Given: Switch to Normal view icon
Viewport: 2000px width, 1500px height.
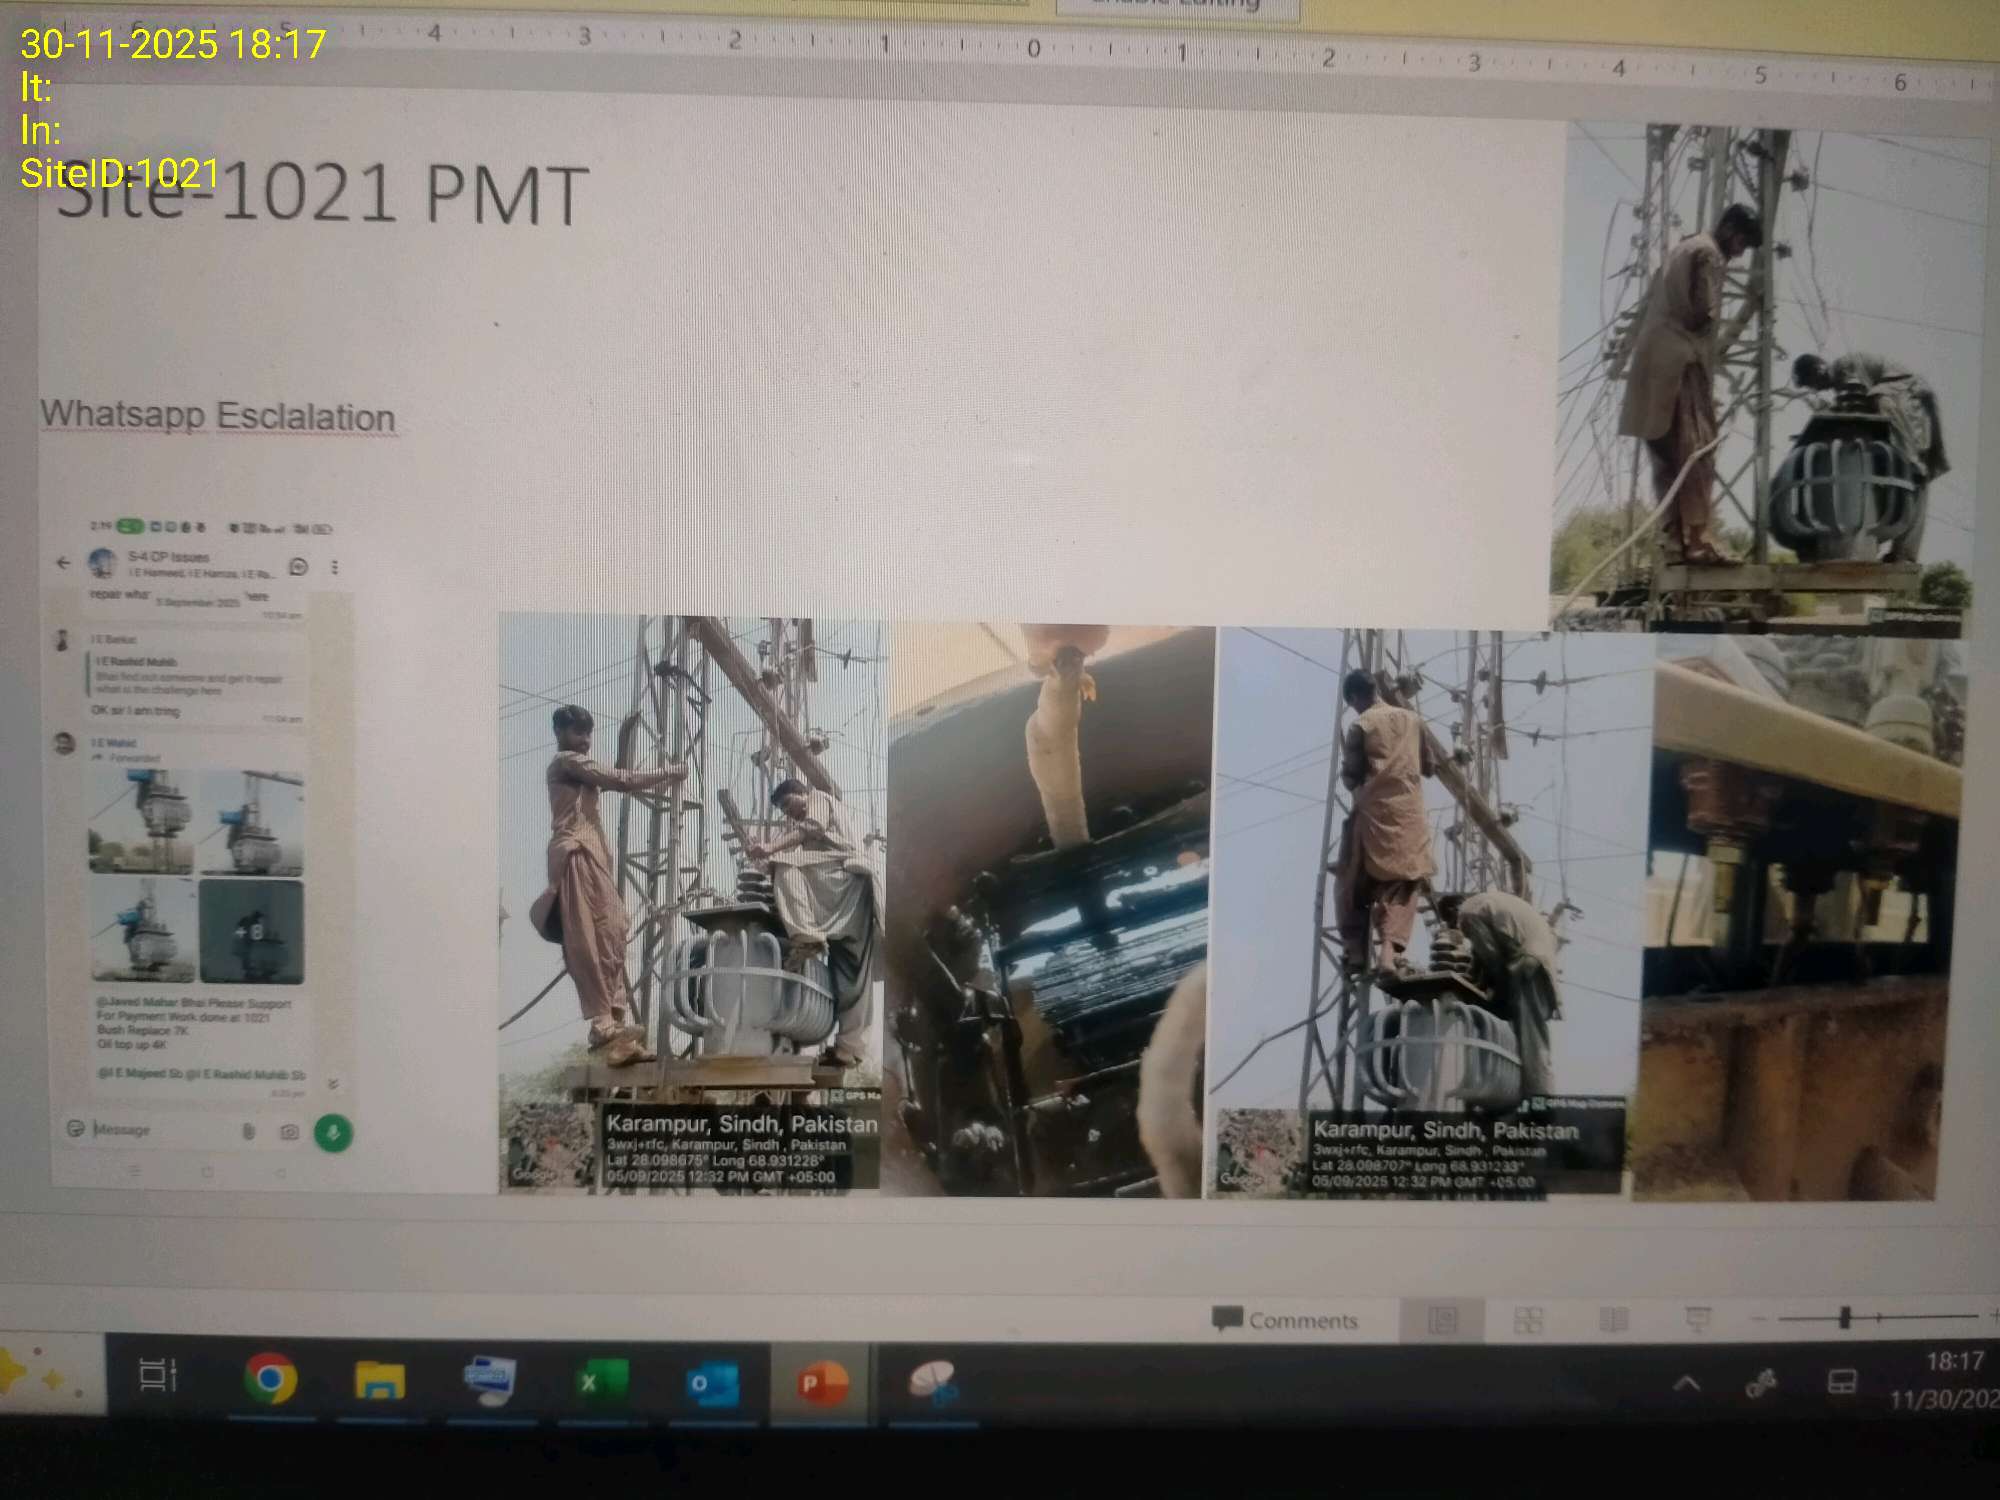Looking at the screenshot, I should (x=1441, y=1320).
